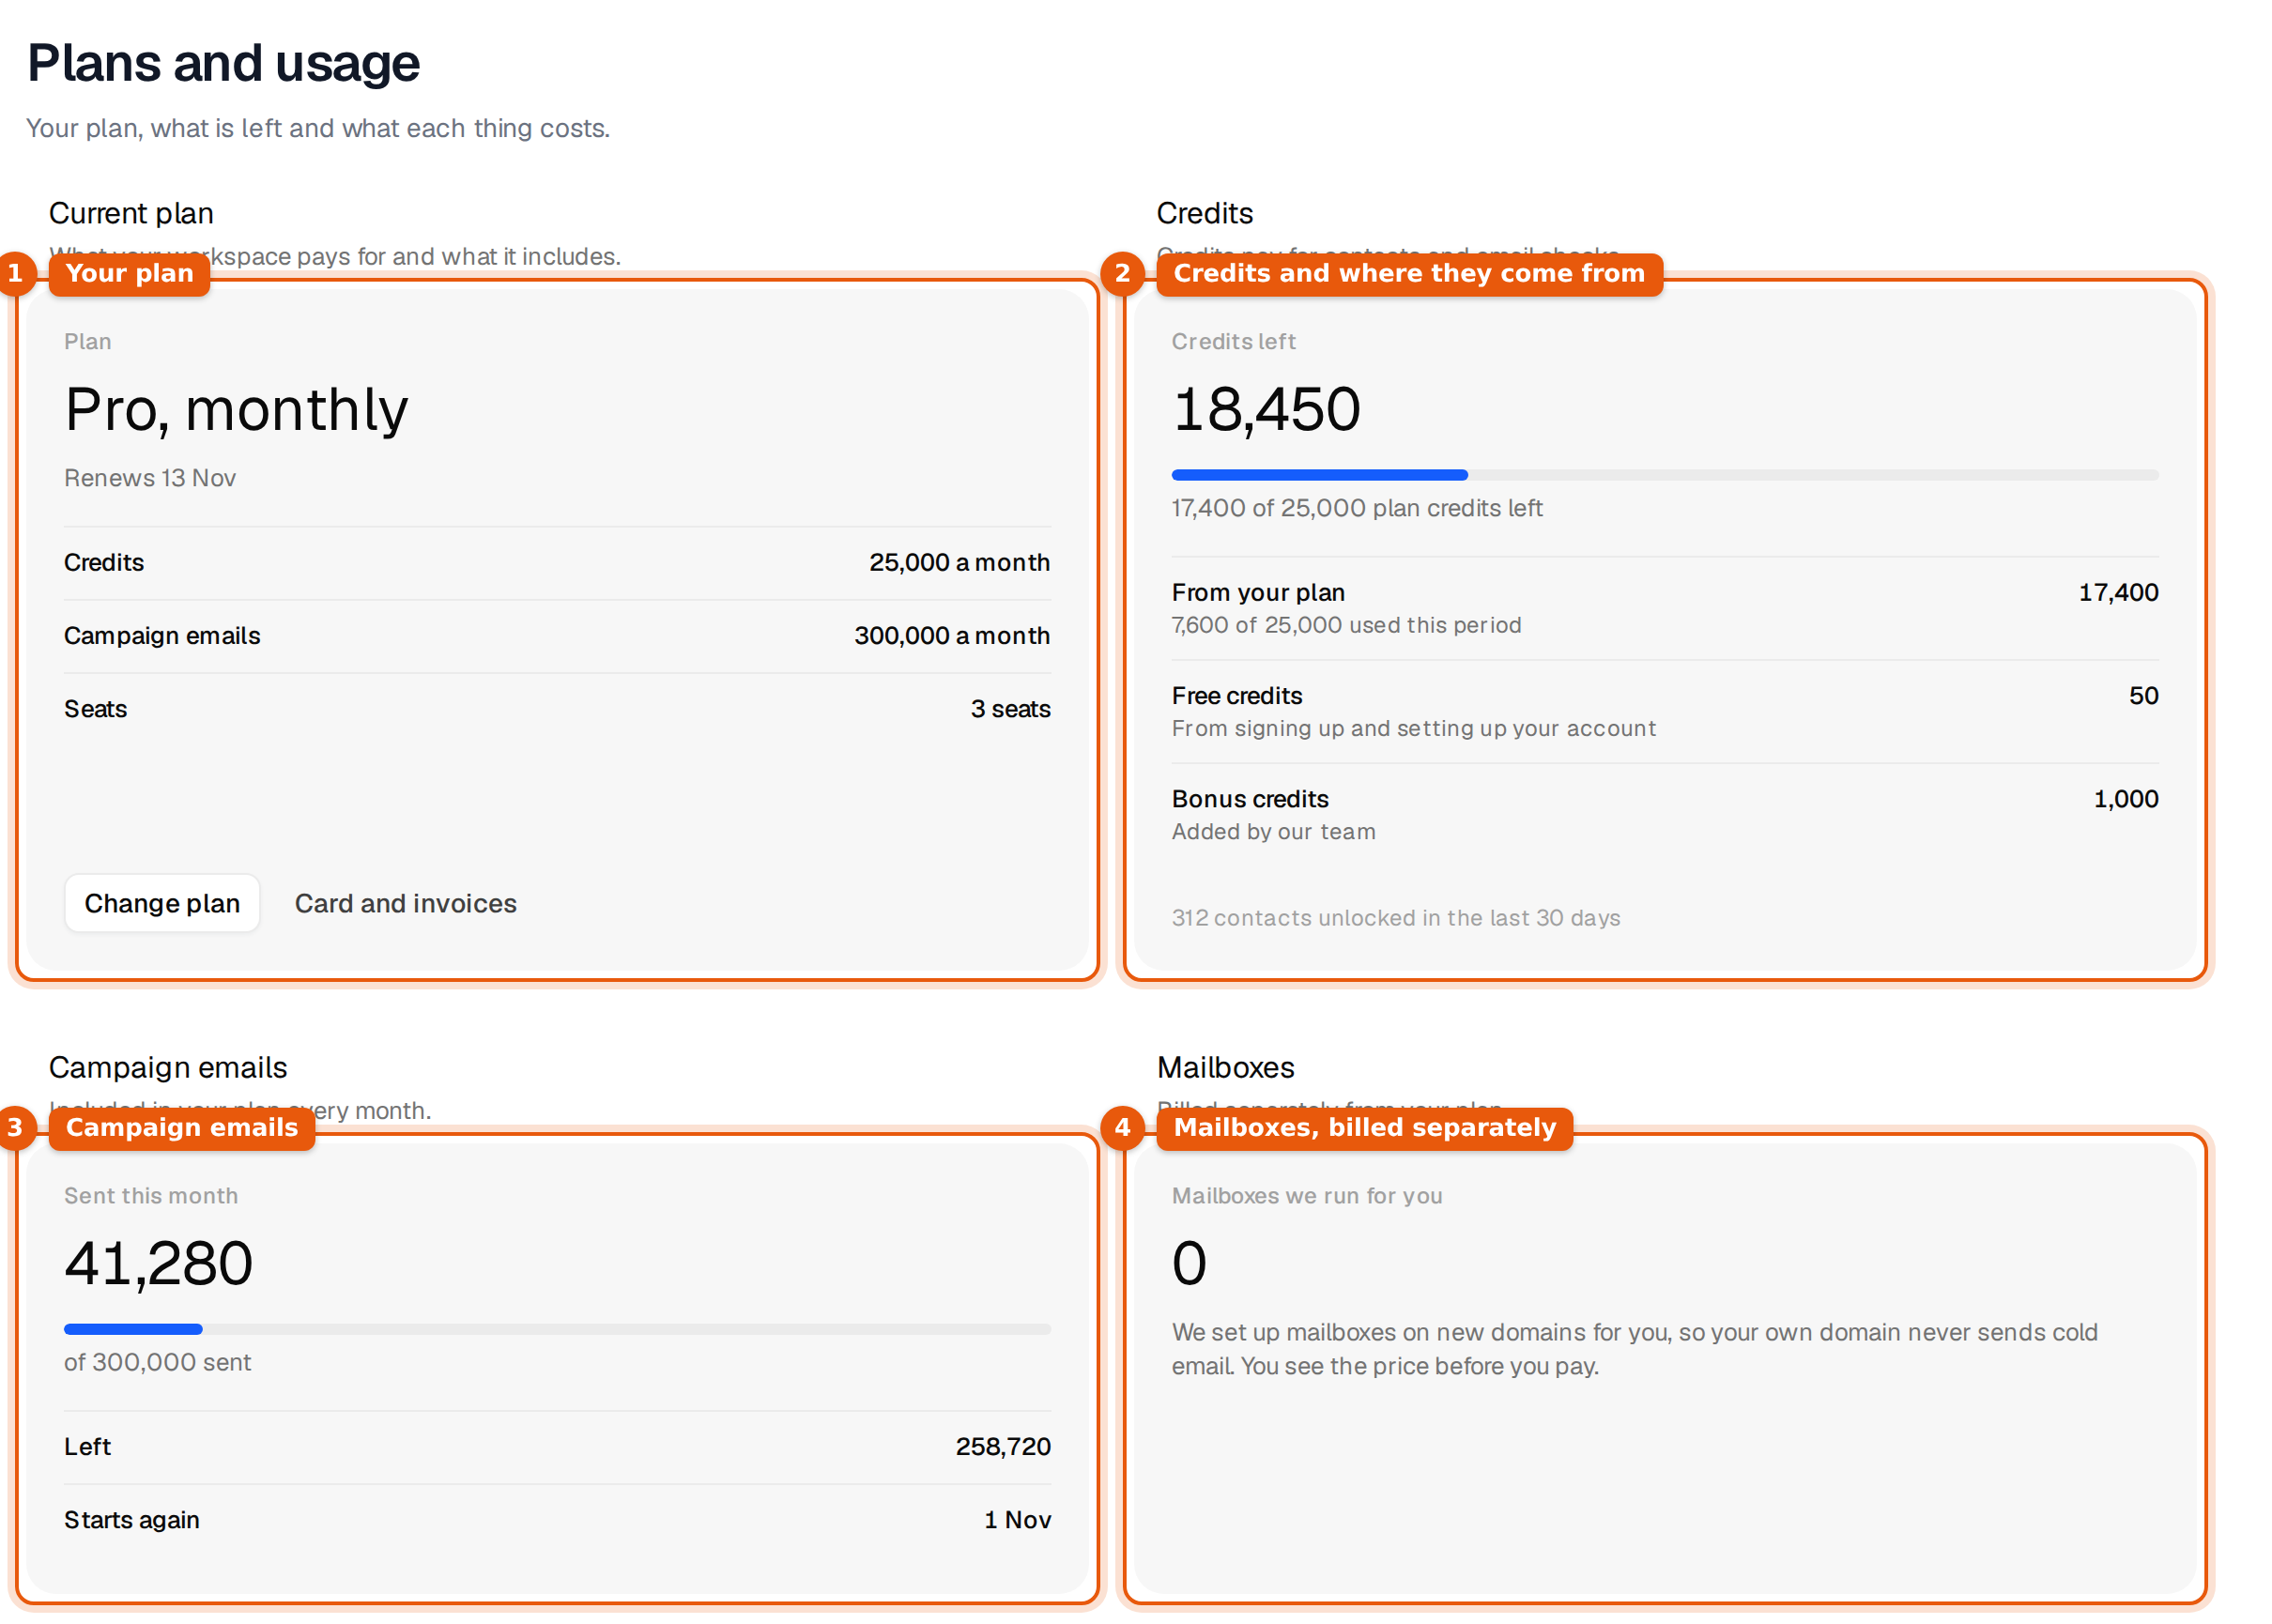
Task: Click the free credits value '50'
Action: (2142, 695)
